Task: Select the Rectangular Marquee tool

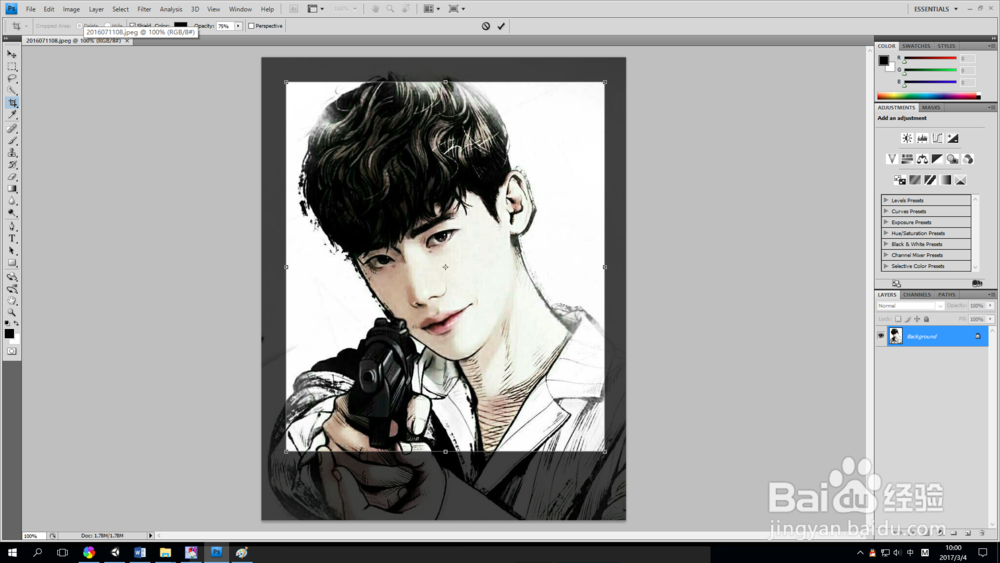Action: click(11, 66)
